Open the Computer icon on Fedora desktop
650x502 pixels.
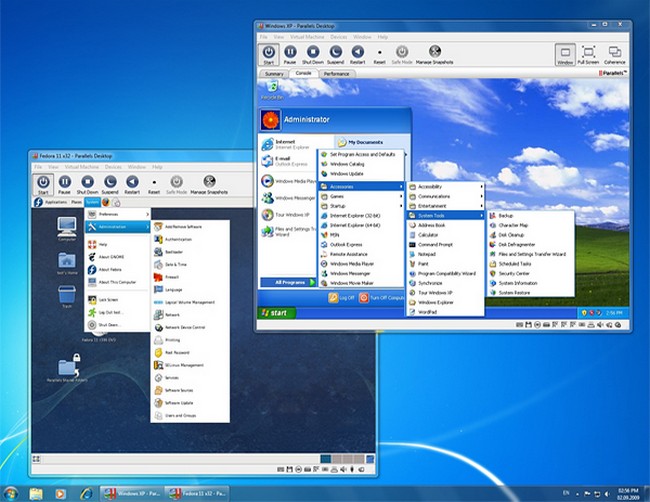[x=67, y=227]
